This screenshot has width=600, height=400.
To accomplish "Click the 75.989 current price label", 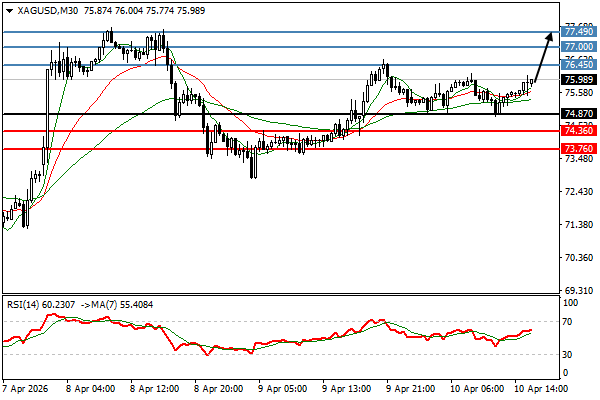I will pyautogui.click(x=578, y=80).
